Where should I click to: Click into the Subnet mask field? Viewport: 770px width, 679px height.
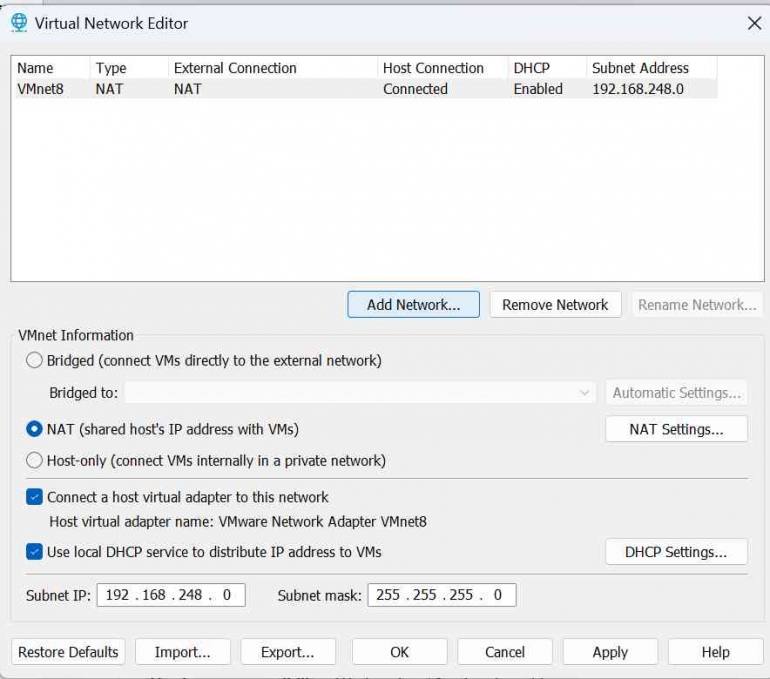pos(441,595)
